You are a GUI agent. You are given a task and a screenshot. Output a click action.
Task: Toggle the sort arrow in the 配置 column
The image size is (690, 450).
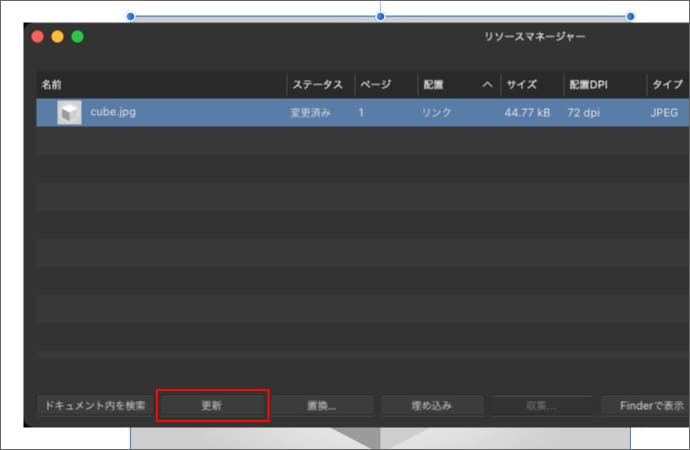487,85
